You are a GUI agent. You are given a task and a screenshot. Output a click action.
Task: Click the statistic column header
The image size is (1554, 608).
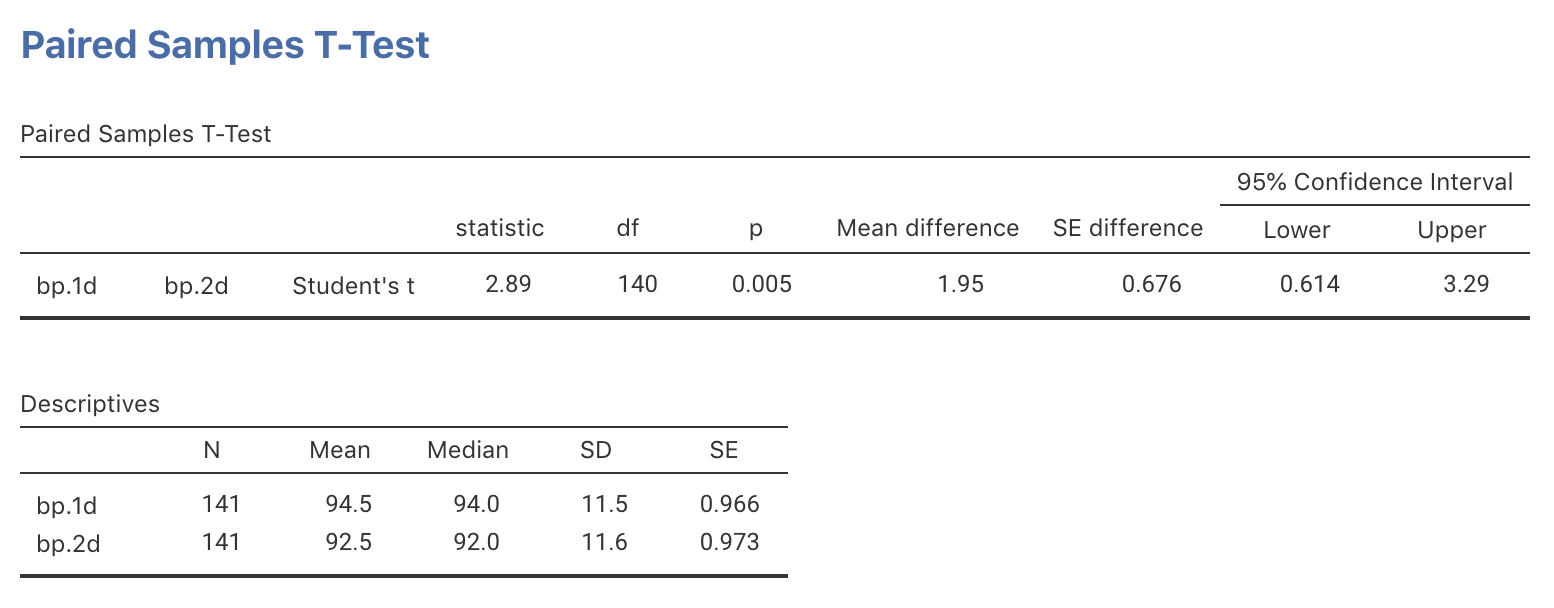(499, 228)
